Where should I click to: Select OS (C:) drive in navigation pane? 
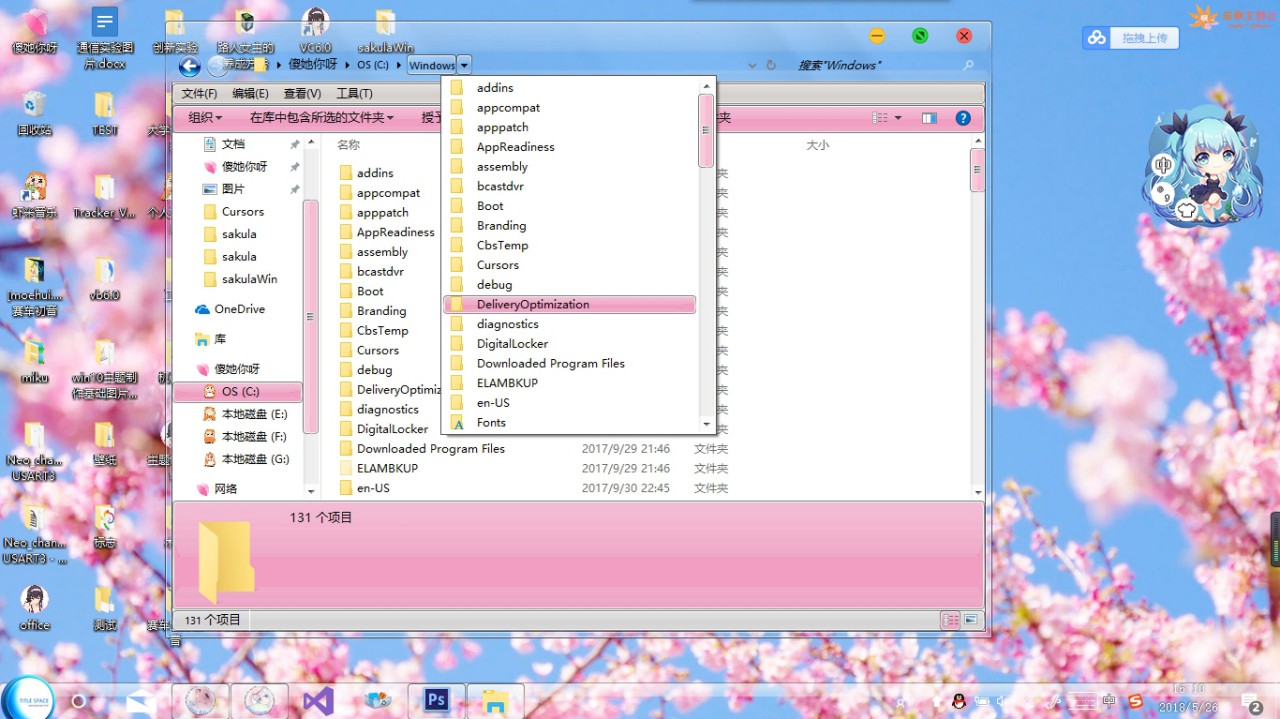point(238,391)
